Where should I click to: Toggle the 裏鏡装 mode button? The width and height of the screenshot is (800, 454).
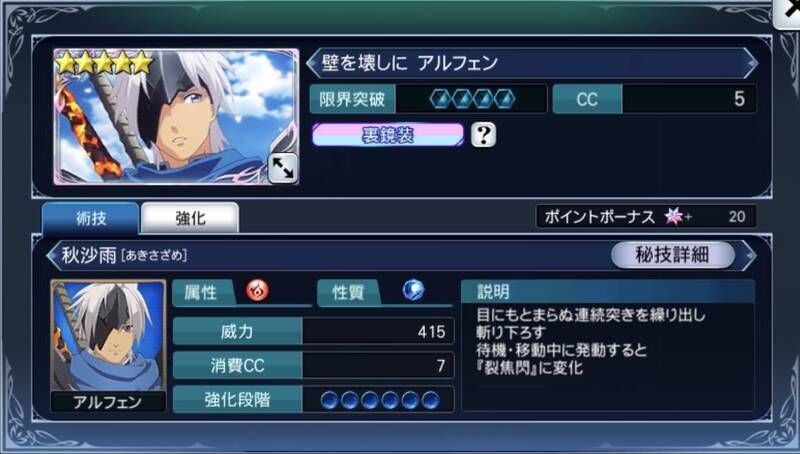tap(388, 135)
